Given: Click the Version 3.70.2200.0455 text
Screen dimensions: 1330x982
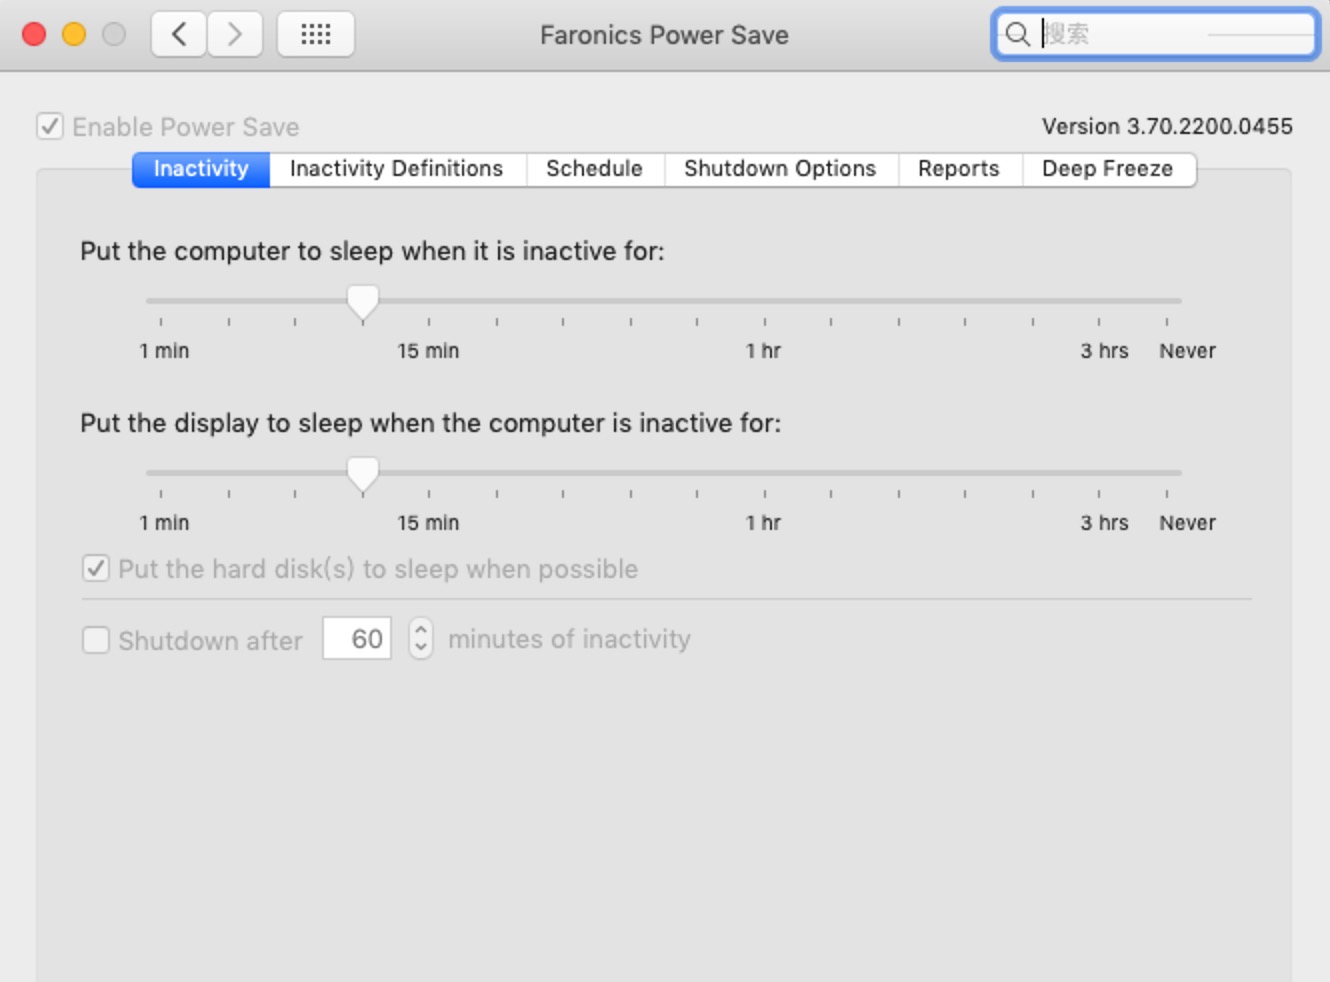Looking at the screenshot, I should coord(1167,126).
